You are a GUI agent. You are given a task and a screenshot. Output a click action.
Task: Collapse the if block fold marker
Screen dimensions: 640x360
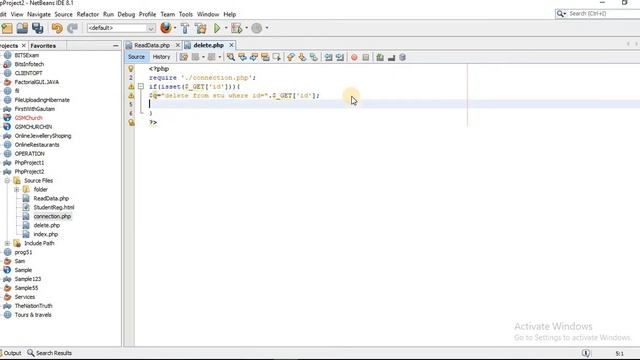pyautogui.click(x=141, y=87)
